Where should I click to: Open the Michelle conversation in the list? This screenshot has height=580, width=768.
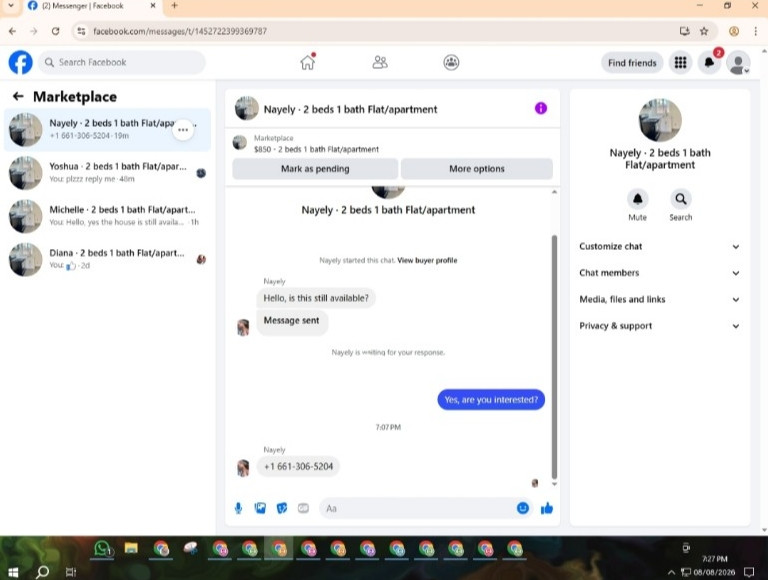click(107, 216)
